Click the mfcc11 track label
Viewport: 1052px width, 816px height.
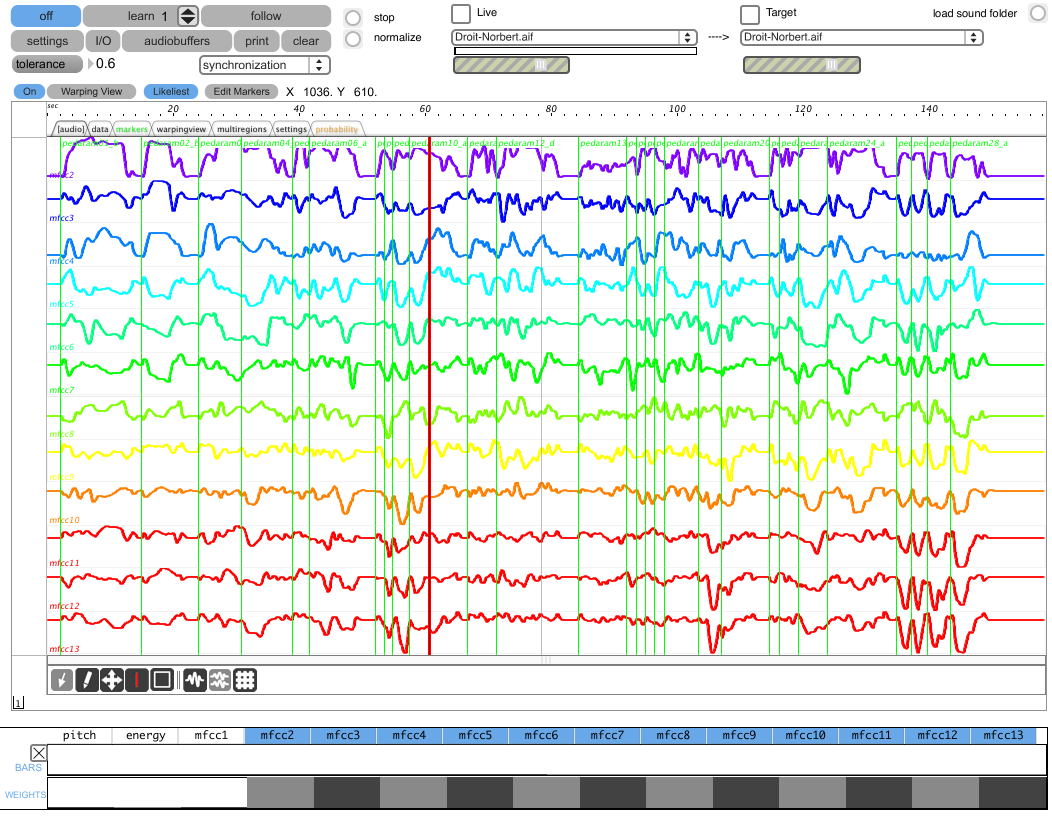click(64, 562)
